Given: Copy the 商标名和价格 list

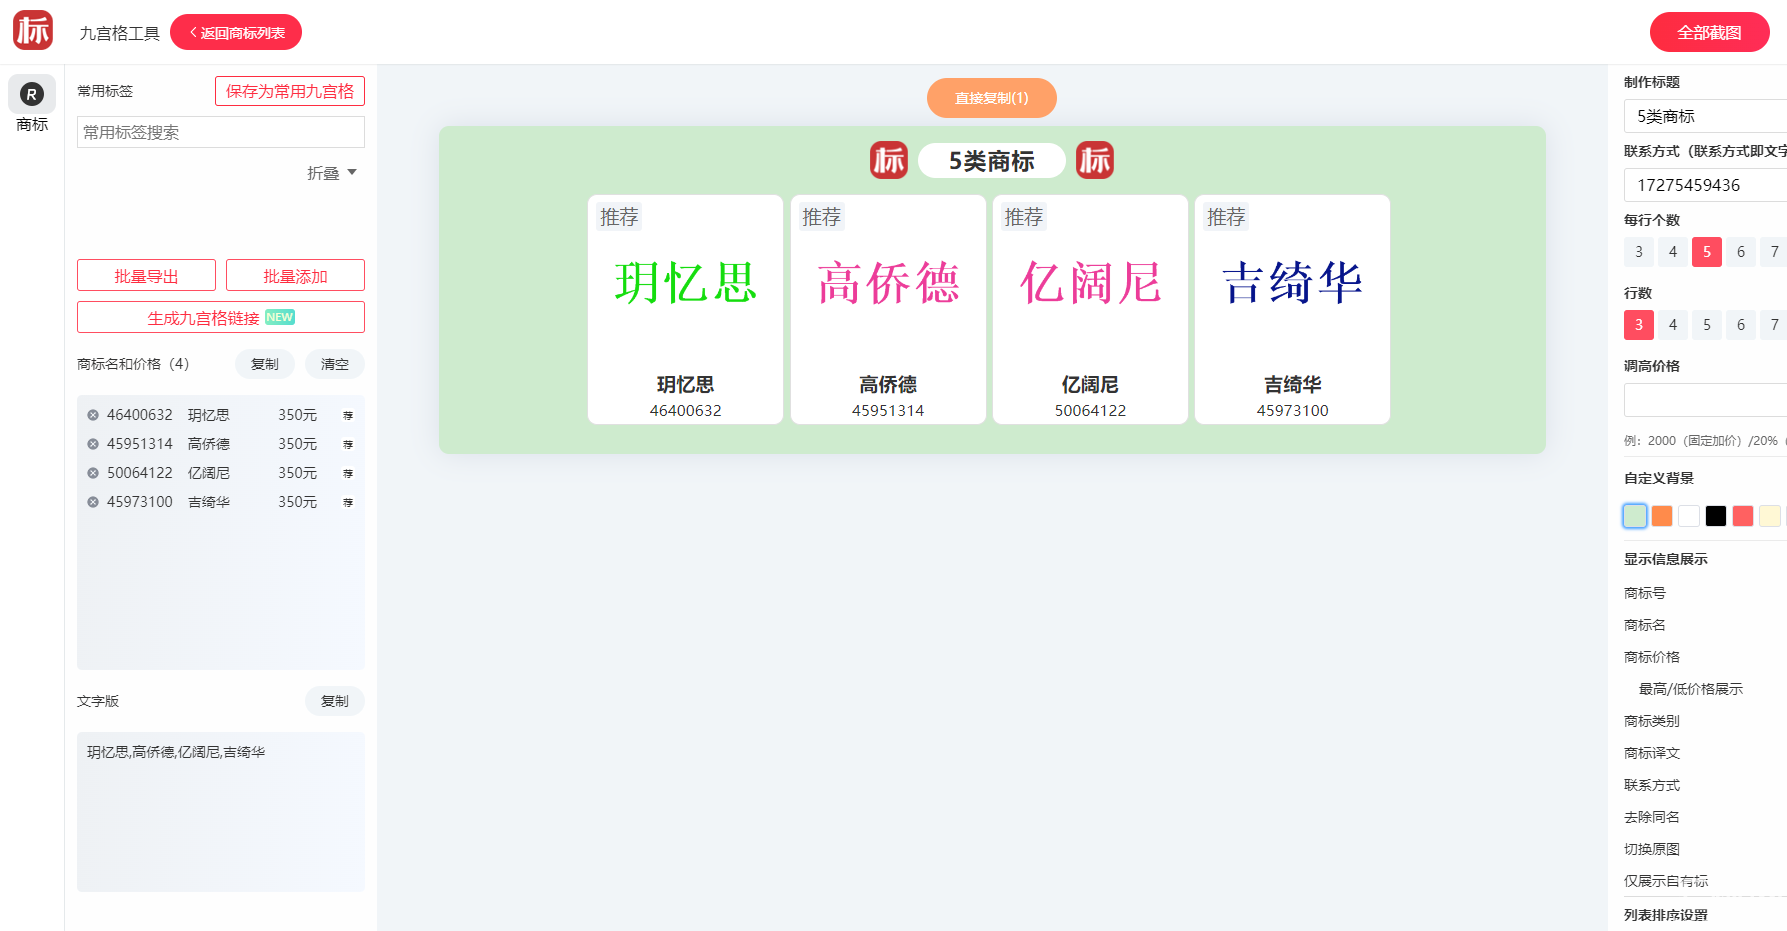Looking at the screenshot, I should (265, 364).
